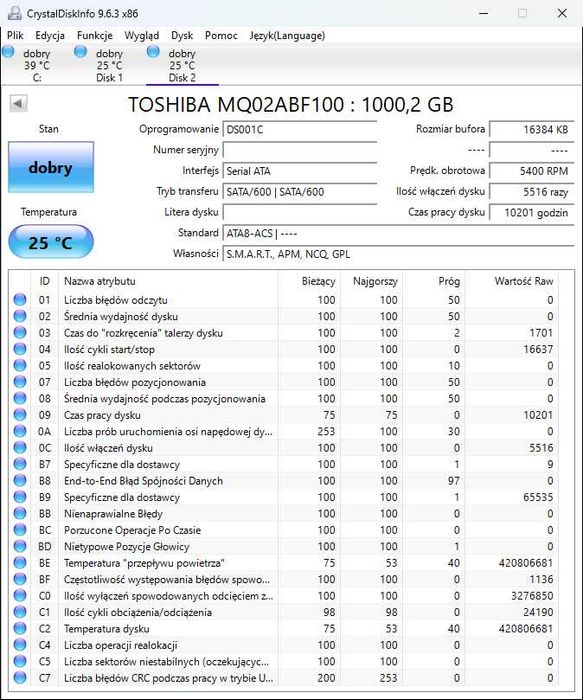Click status icon for attribute 0A row
Viewport: 583px width, 700px height.
[x=20, y=431]
